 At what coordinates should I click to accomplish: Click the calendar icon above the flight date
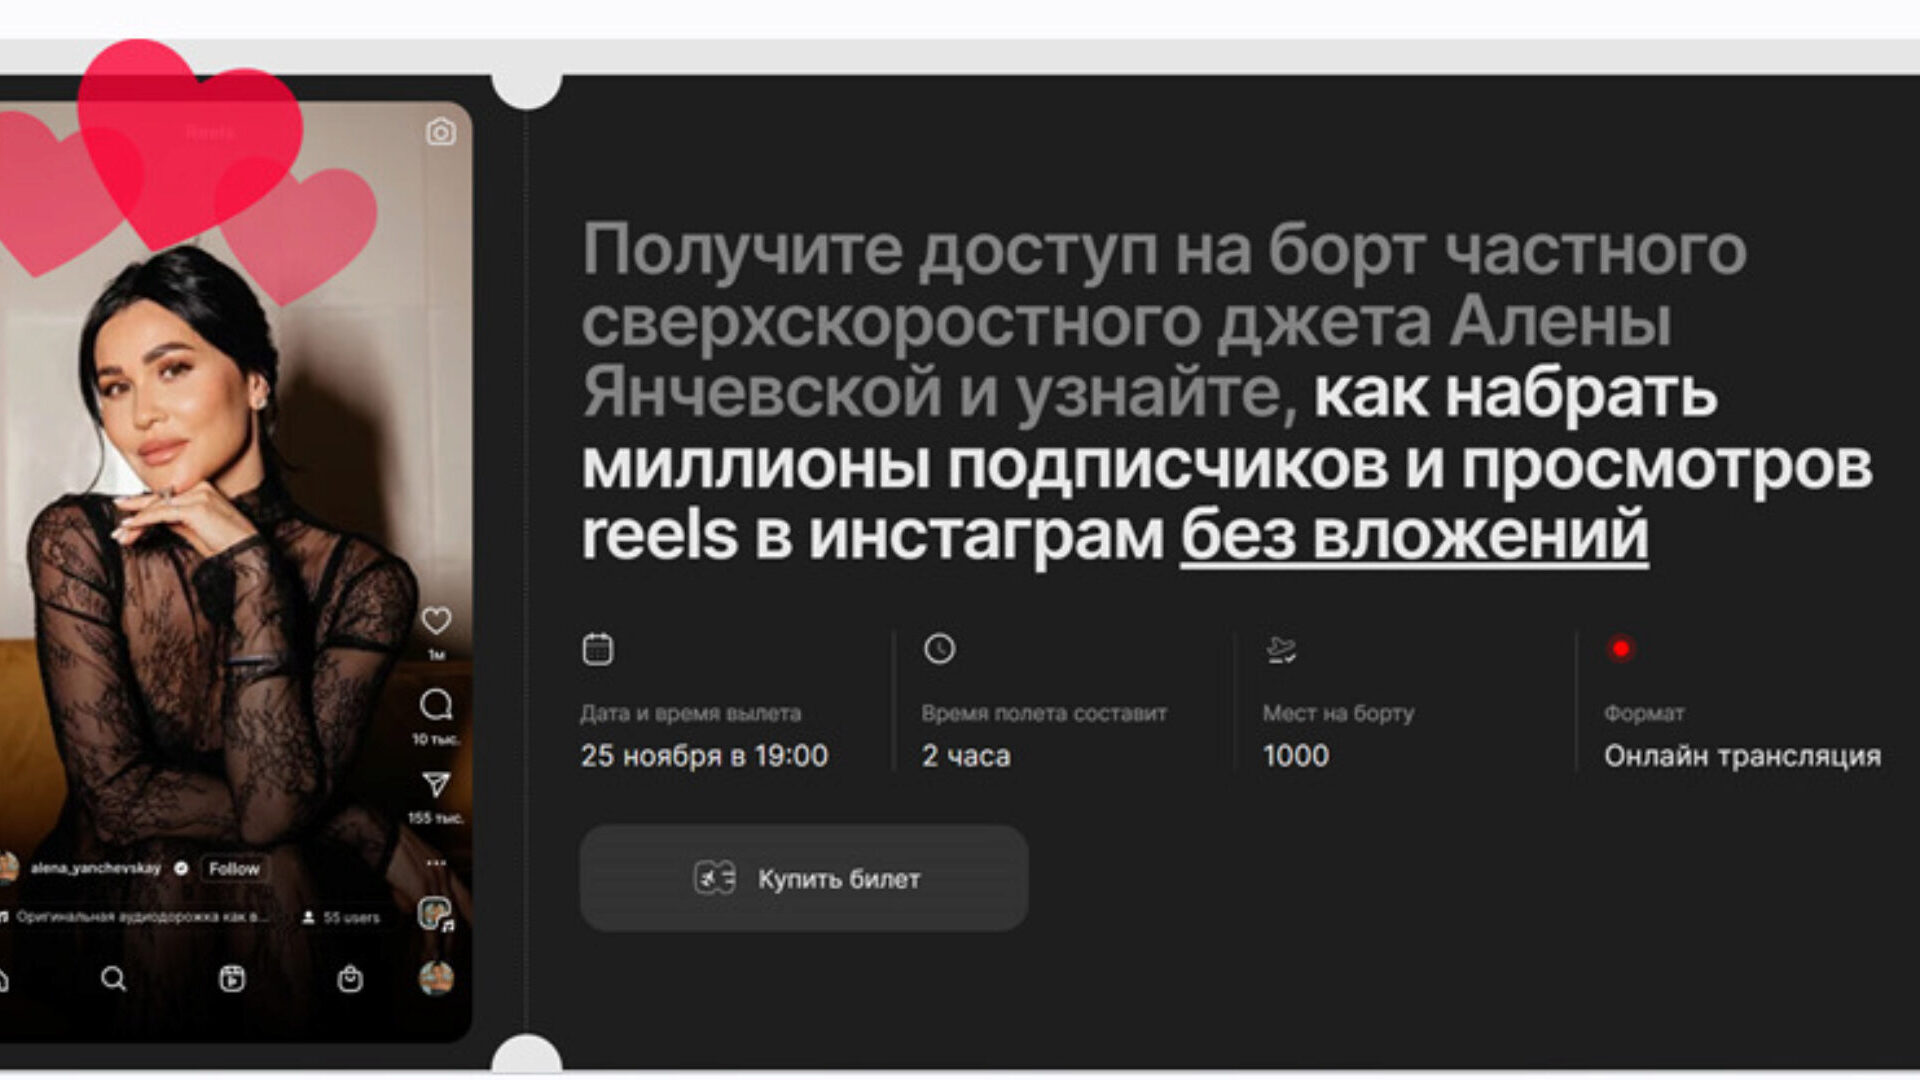point(598,649)
